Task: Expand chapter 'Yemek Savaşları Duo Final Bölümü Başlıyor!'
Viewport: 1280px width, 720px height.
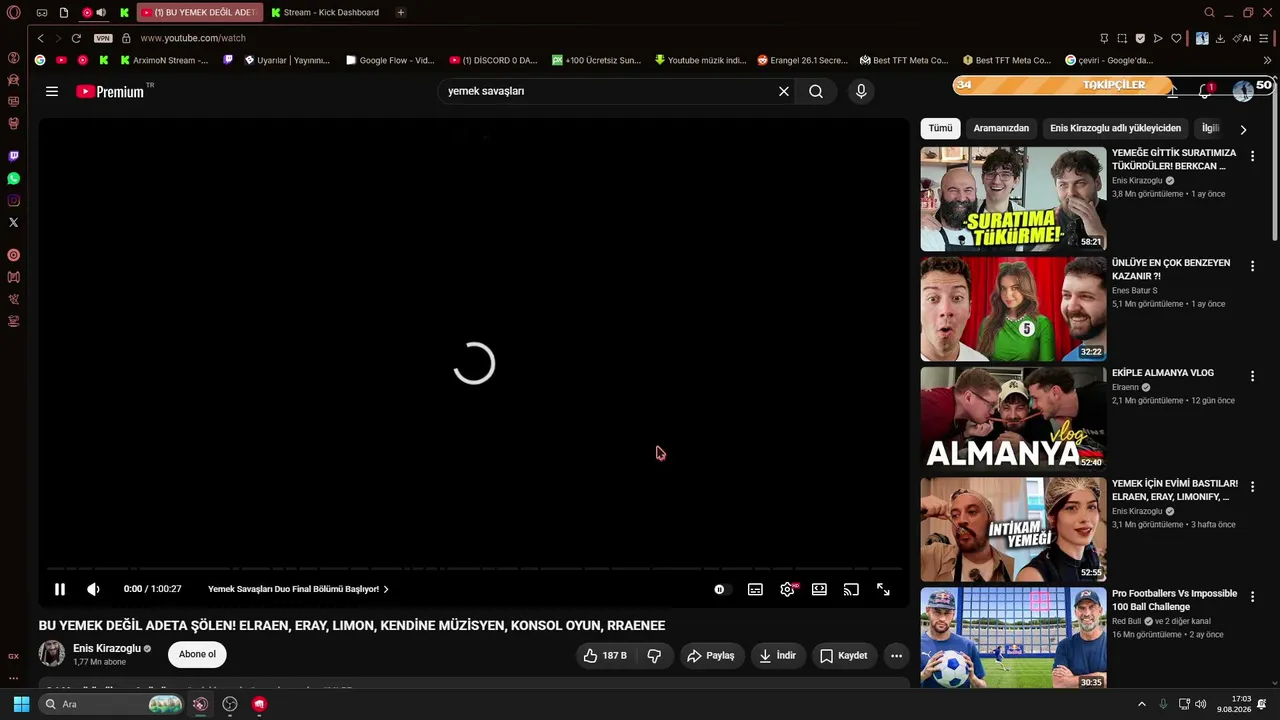Action: [298, 589]
